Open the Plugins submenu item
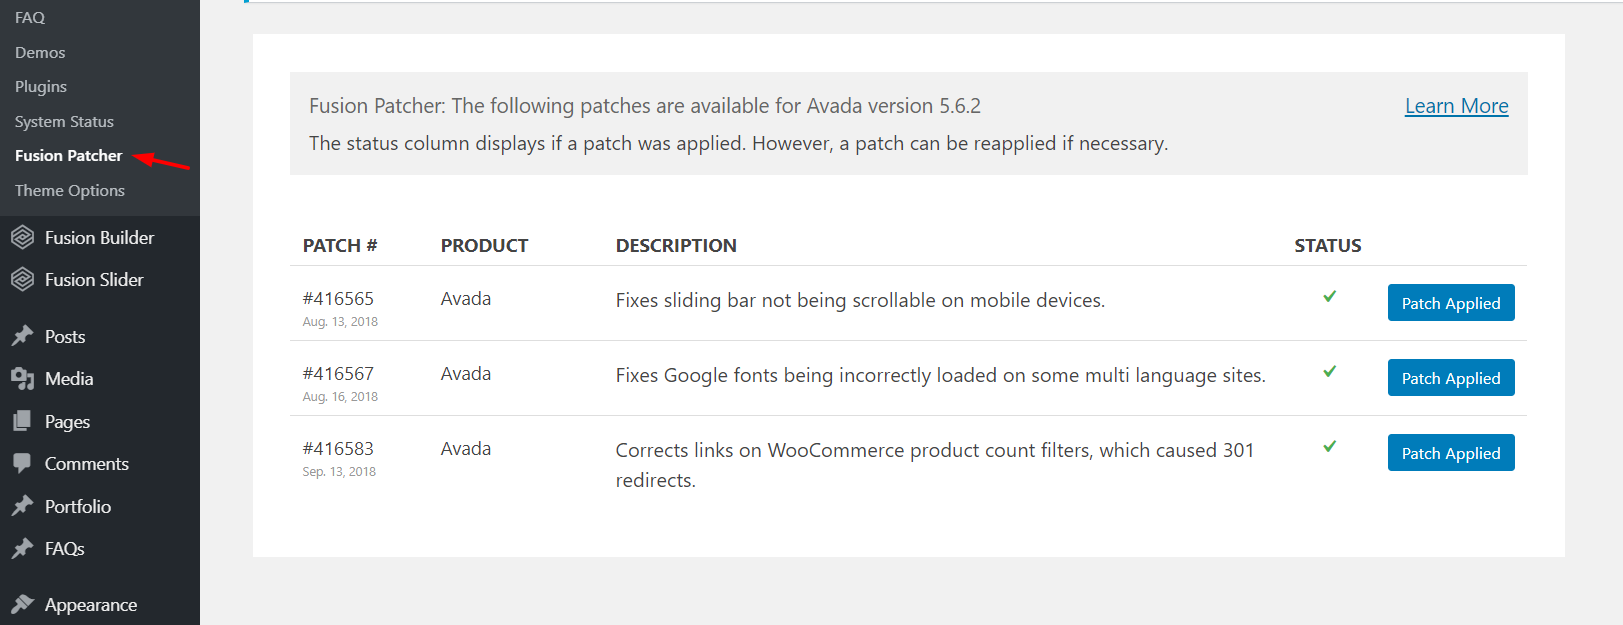This screenshot has height=625, width=1623. point(41,86)
